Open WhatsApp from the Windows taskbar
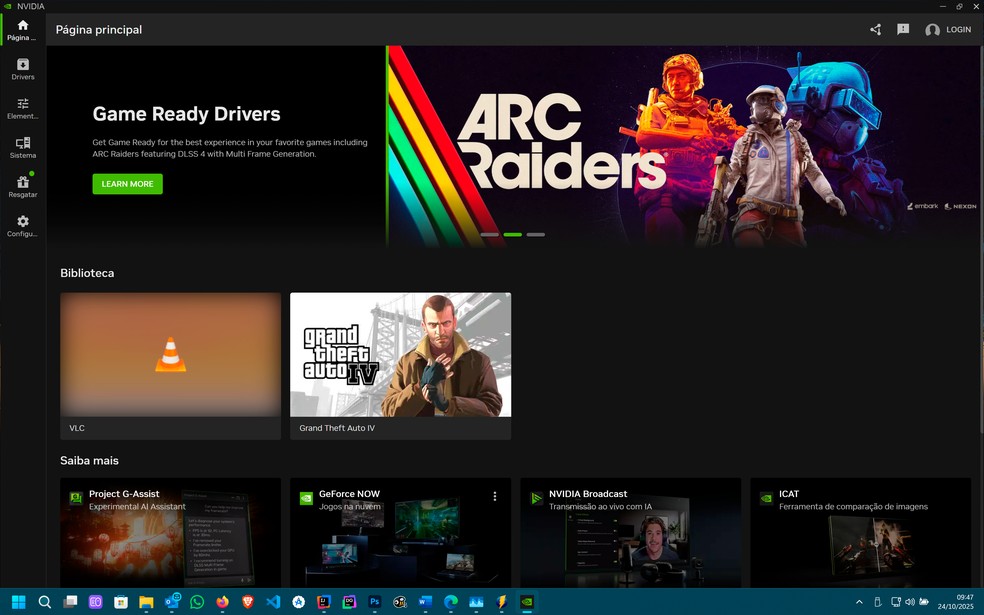984x615 pixels. [197, 602]
